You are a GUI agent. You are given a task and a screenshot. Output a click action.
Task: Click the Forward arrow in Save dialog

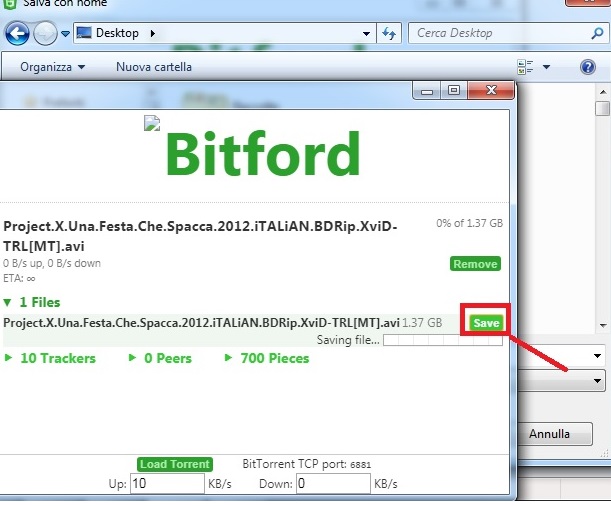point(45,33)
